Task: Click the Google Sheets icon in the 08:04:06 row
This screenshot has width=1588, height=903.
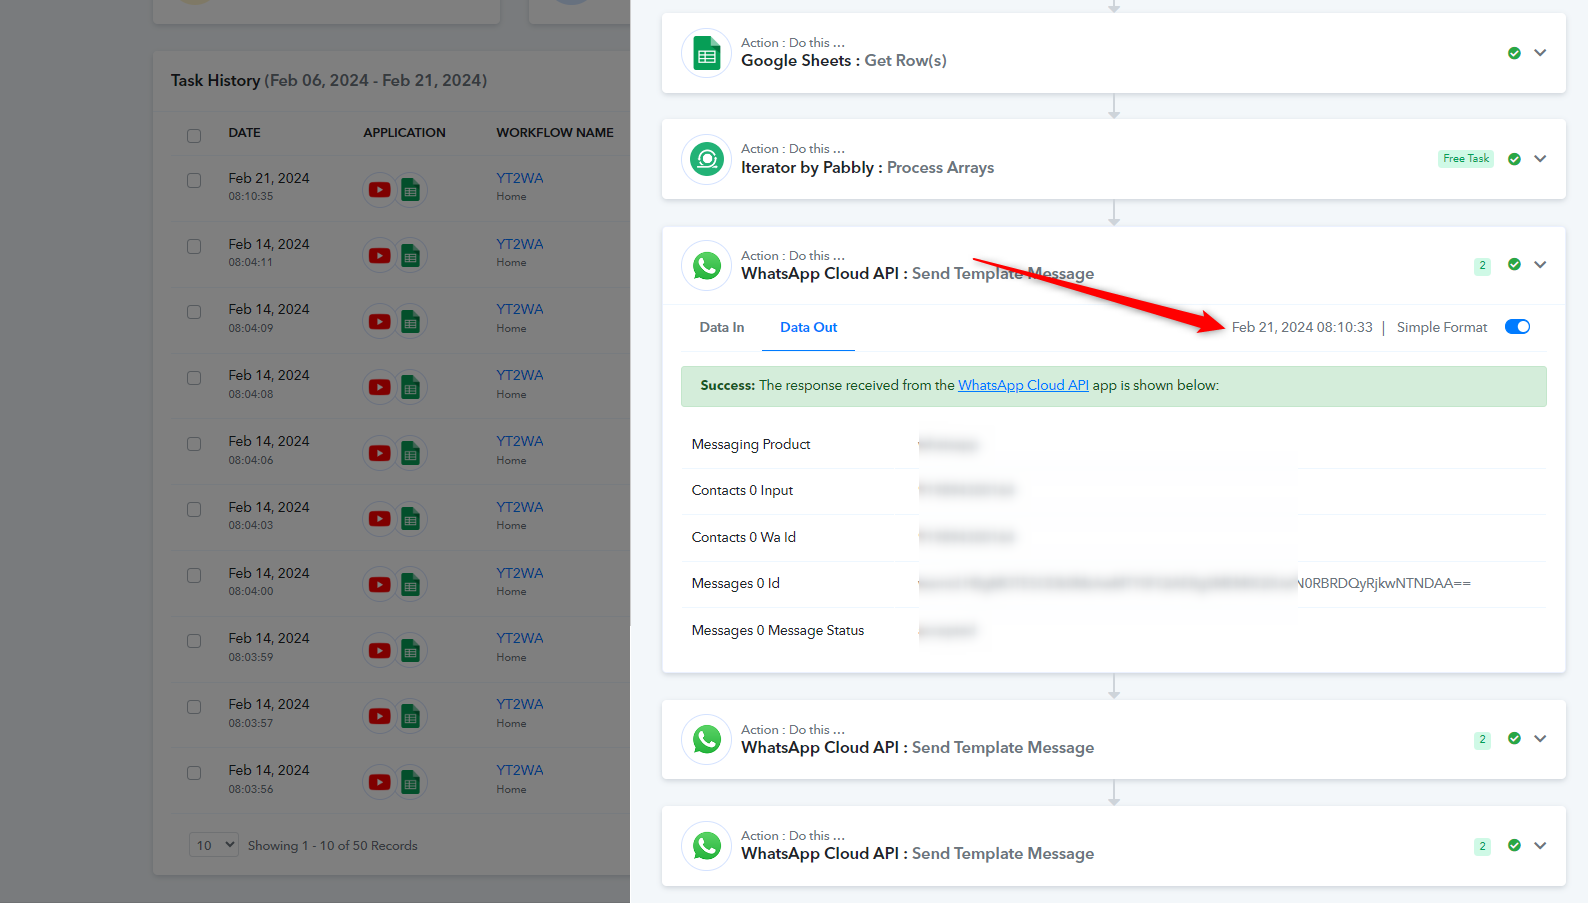Action: [x=410, y=453]
